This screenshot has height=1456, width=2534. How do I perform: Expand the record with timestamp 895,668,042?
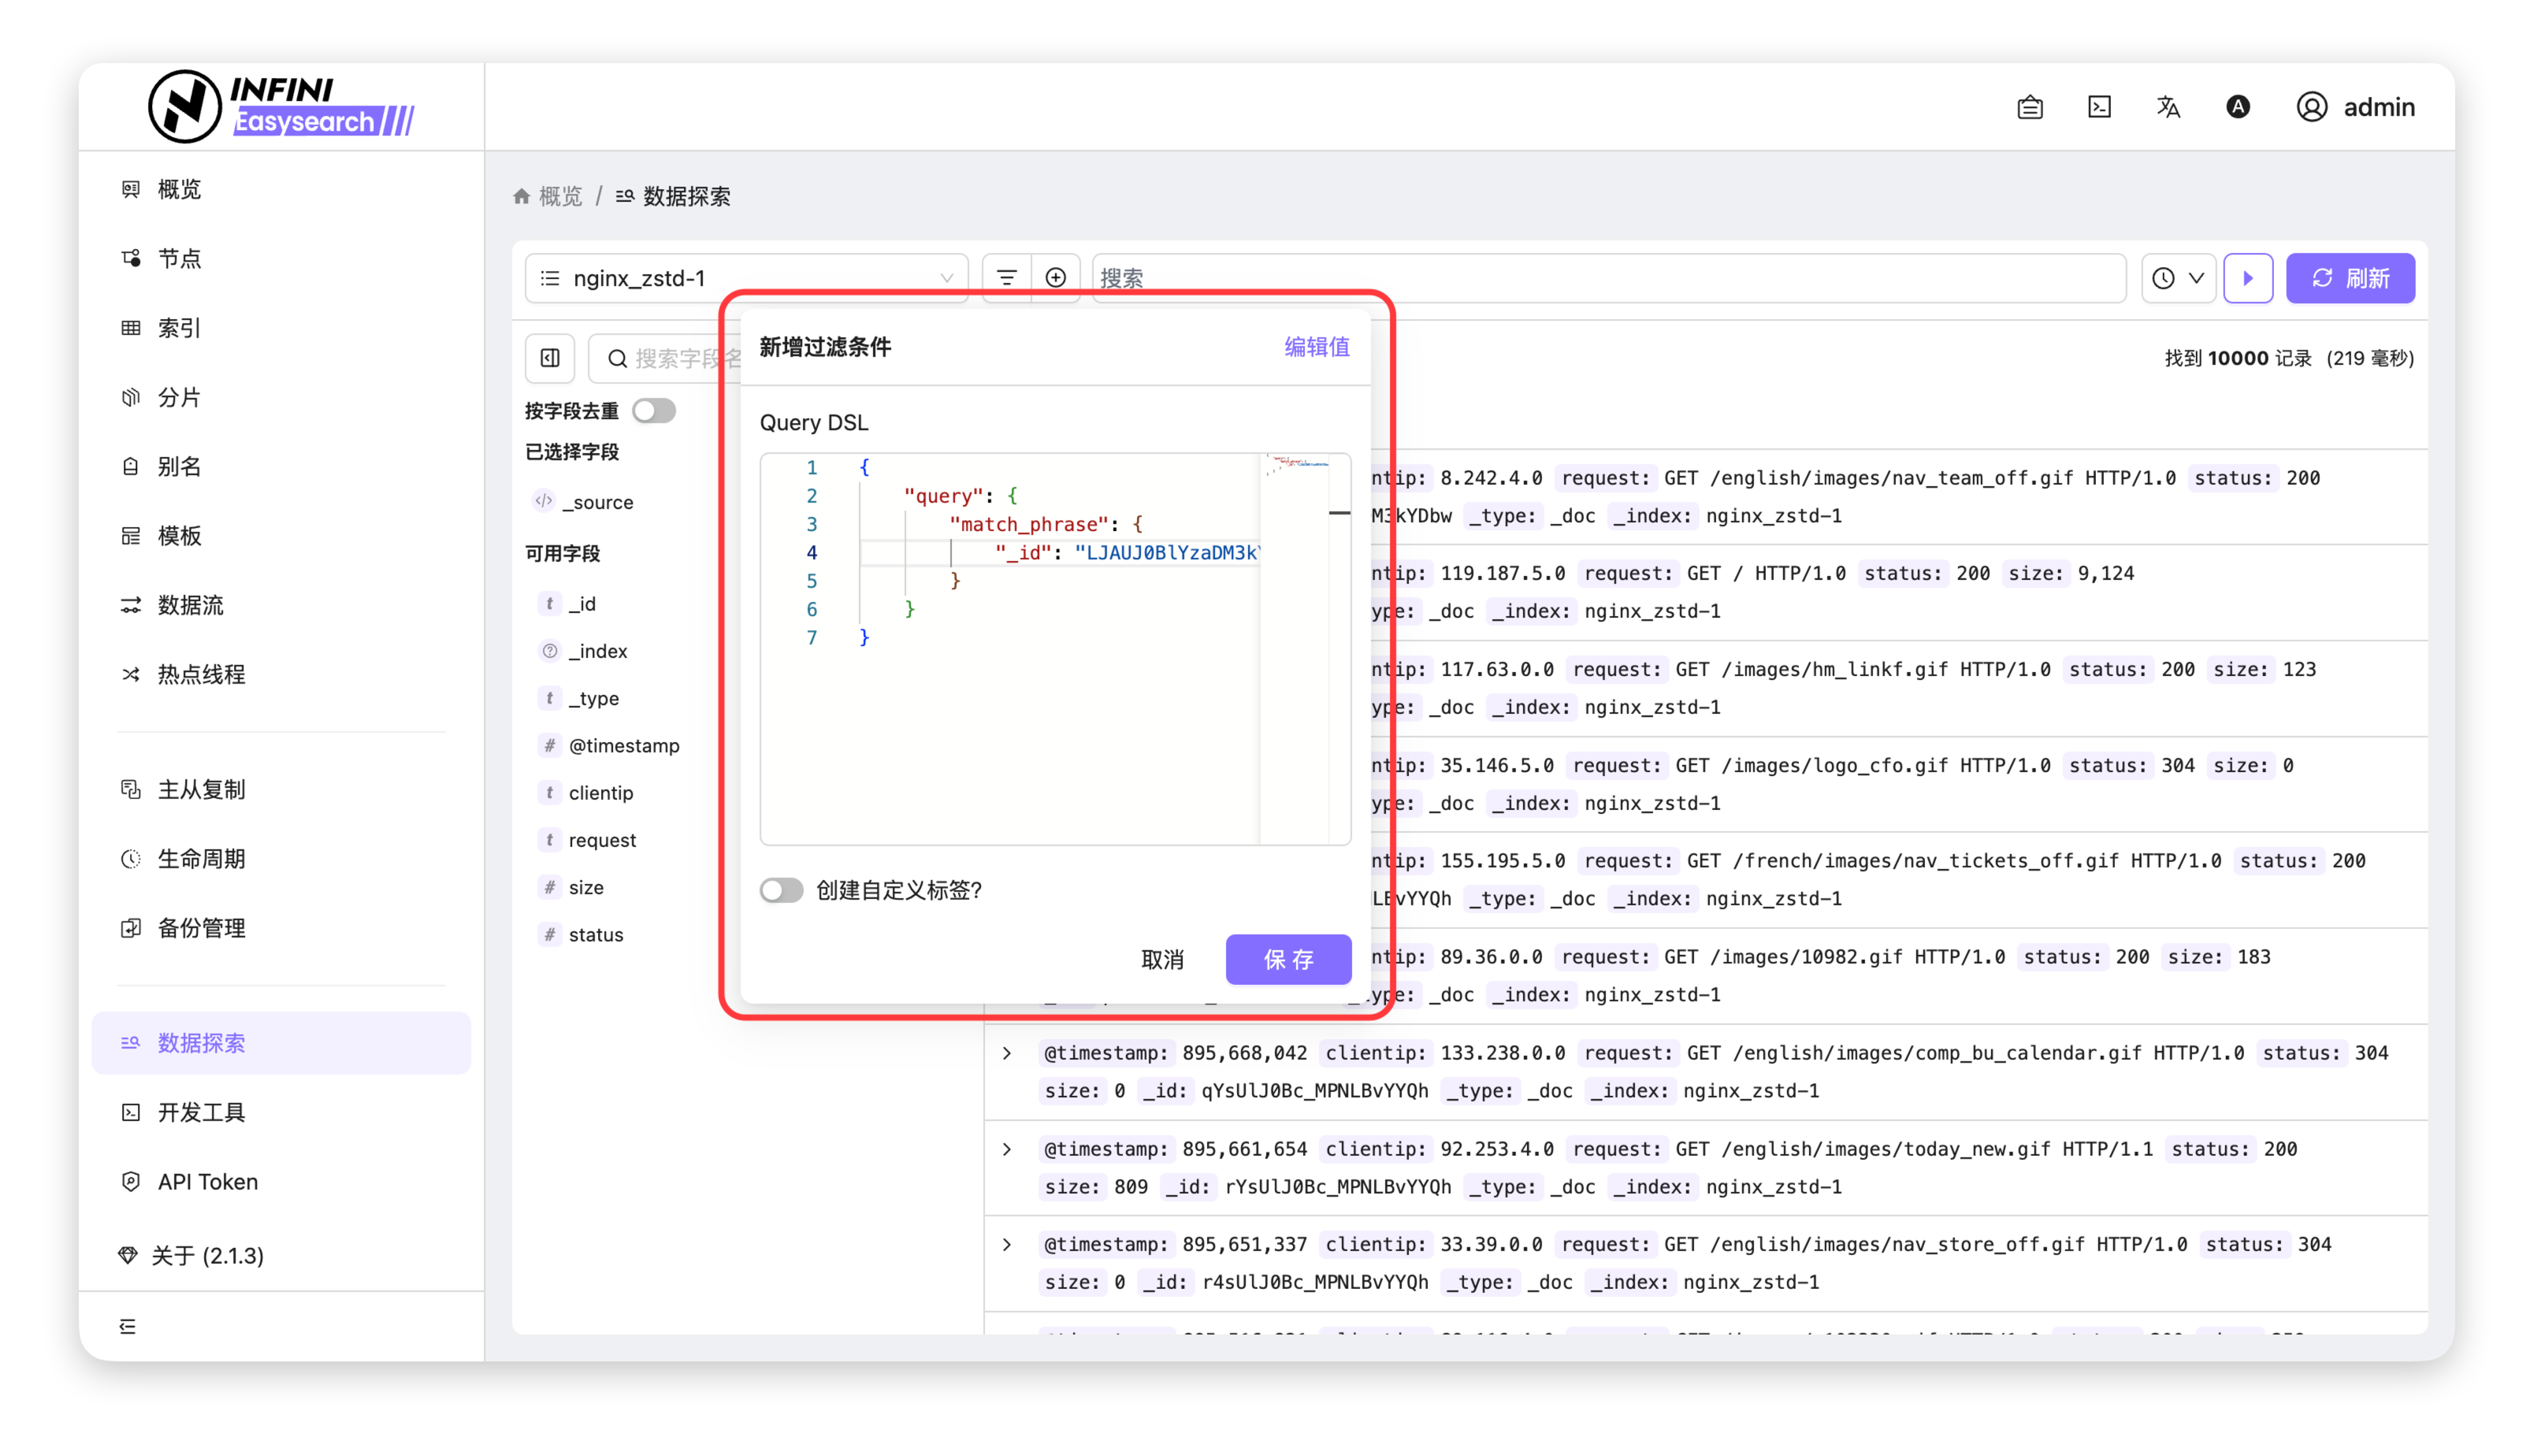click(x=1007, y=1053)
